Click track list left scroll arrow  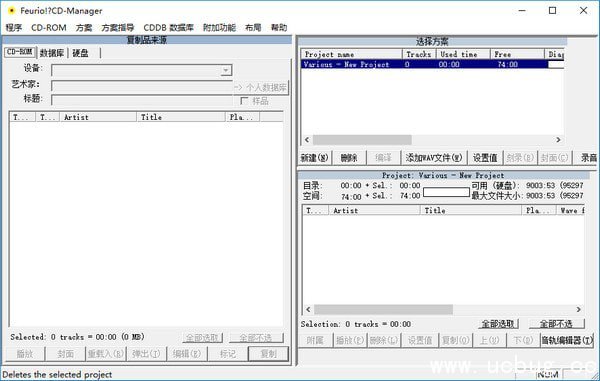pos(308,309)
